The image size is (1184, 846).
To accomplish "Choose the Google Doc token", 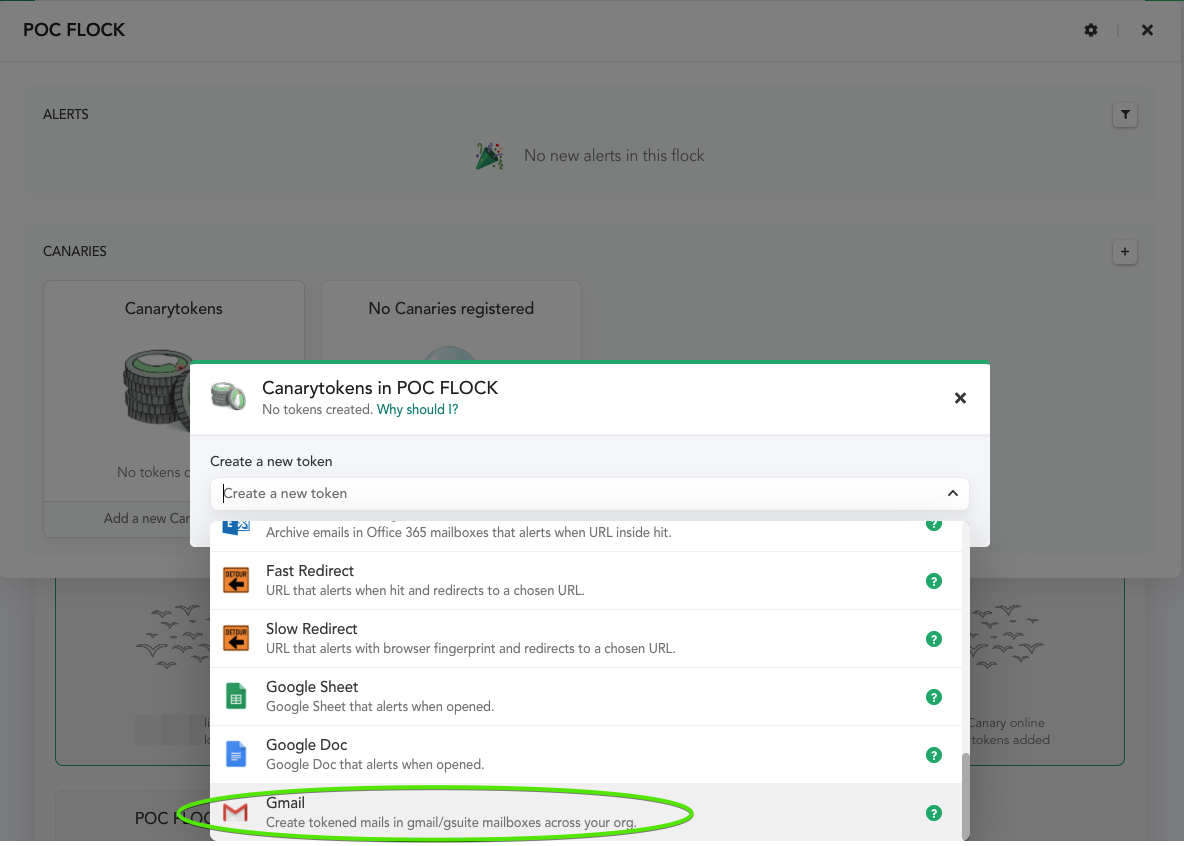I will (586, 755).
